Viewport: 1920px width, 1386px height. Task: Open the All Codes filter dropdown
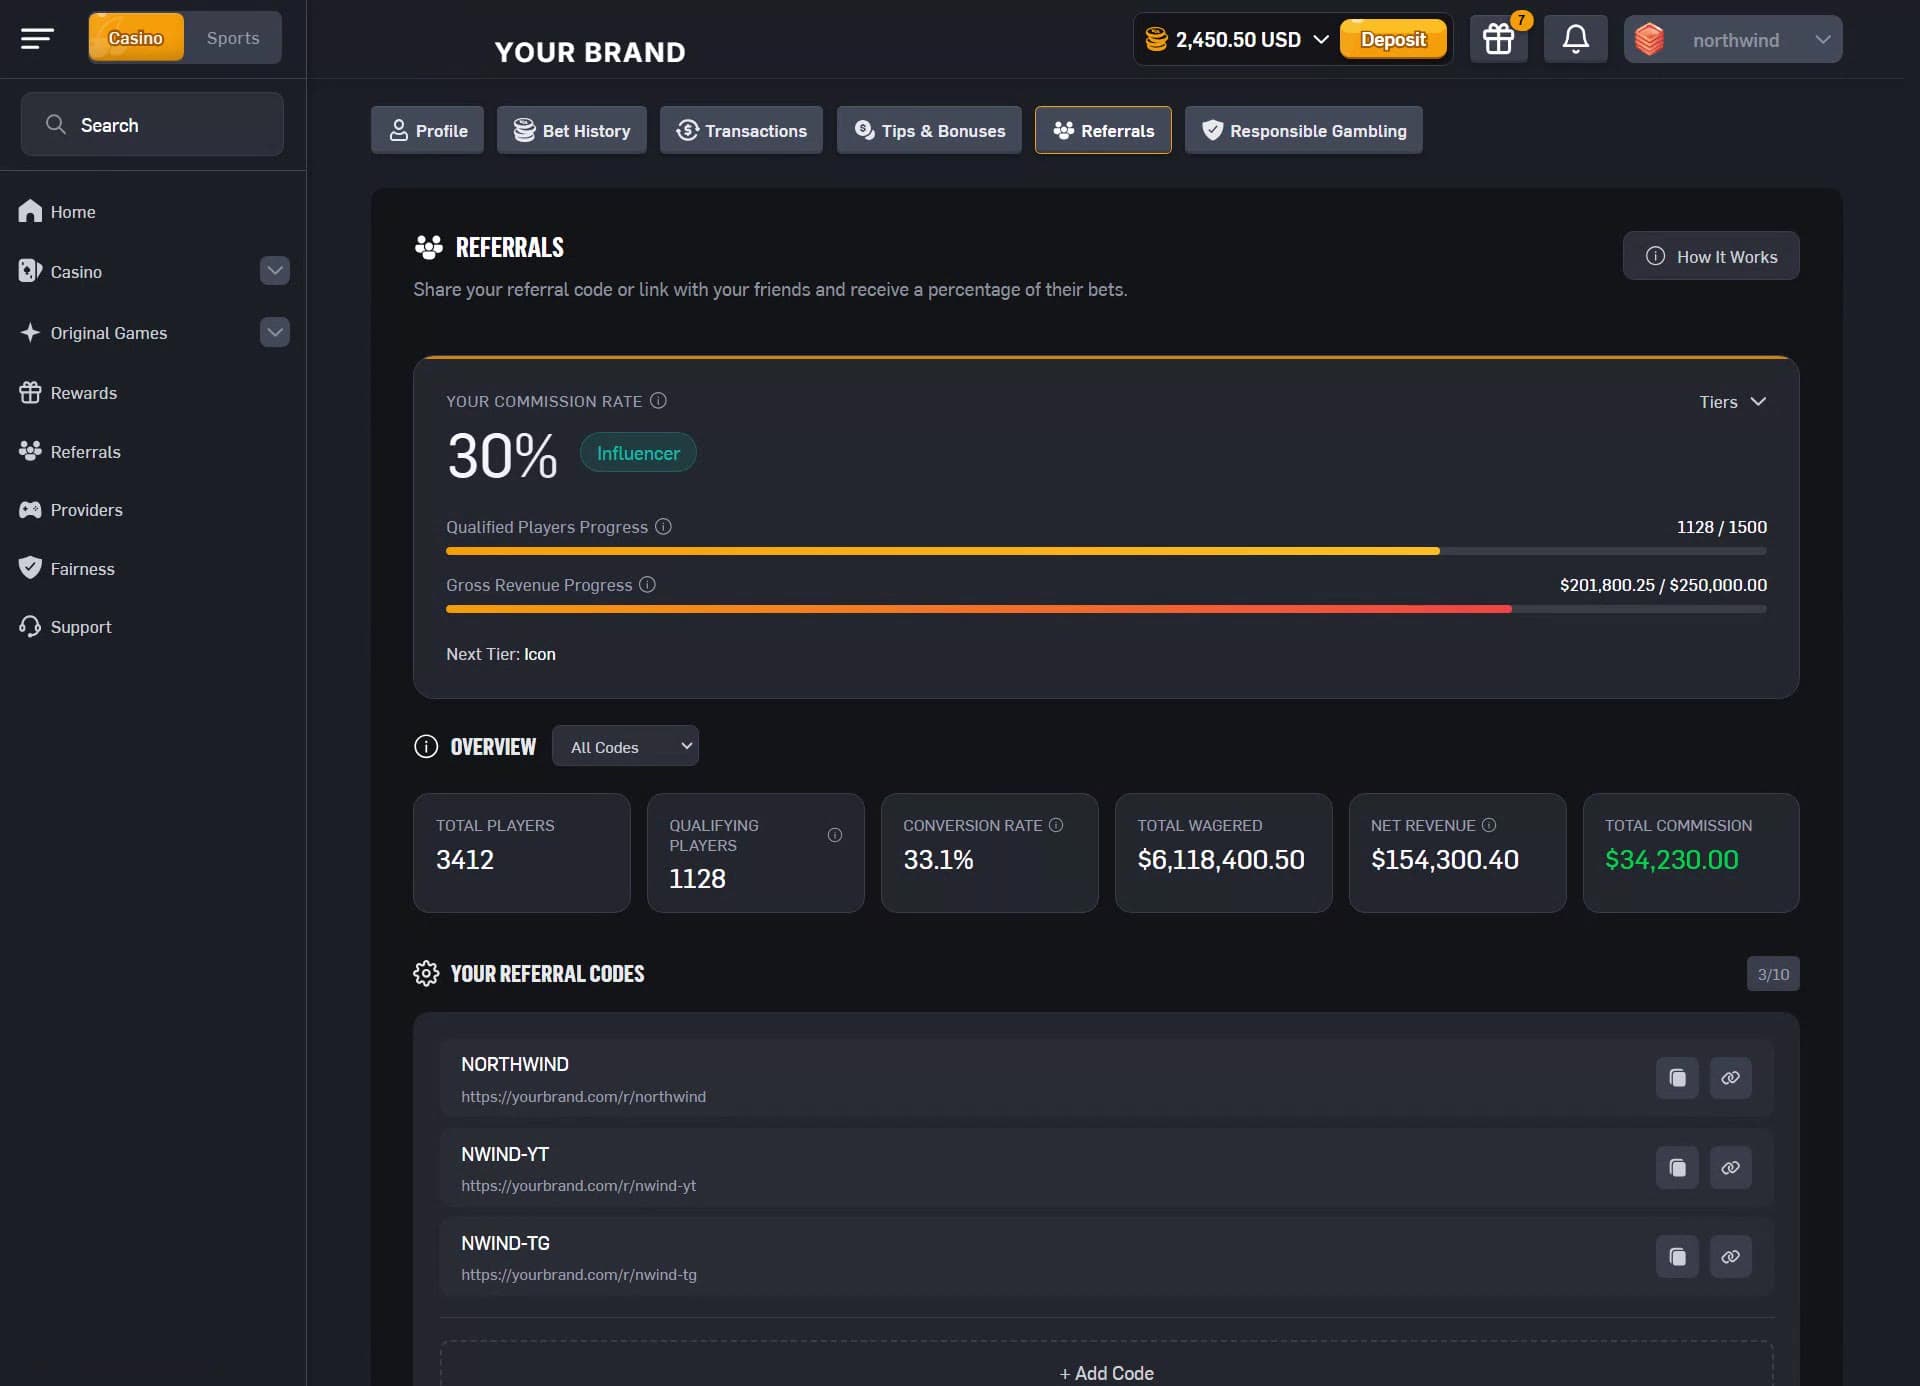click(625, 746)
